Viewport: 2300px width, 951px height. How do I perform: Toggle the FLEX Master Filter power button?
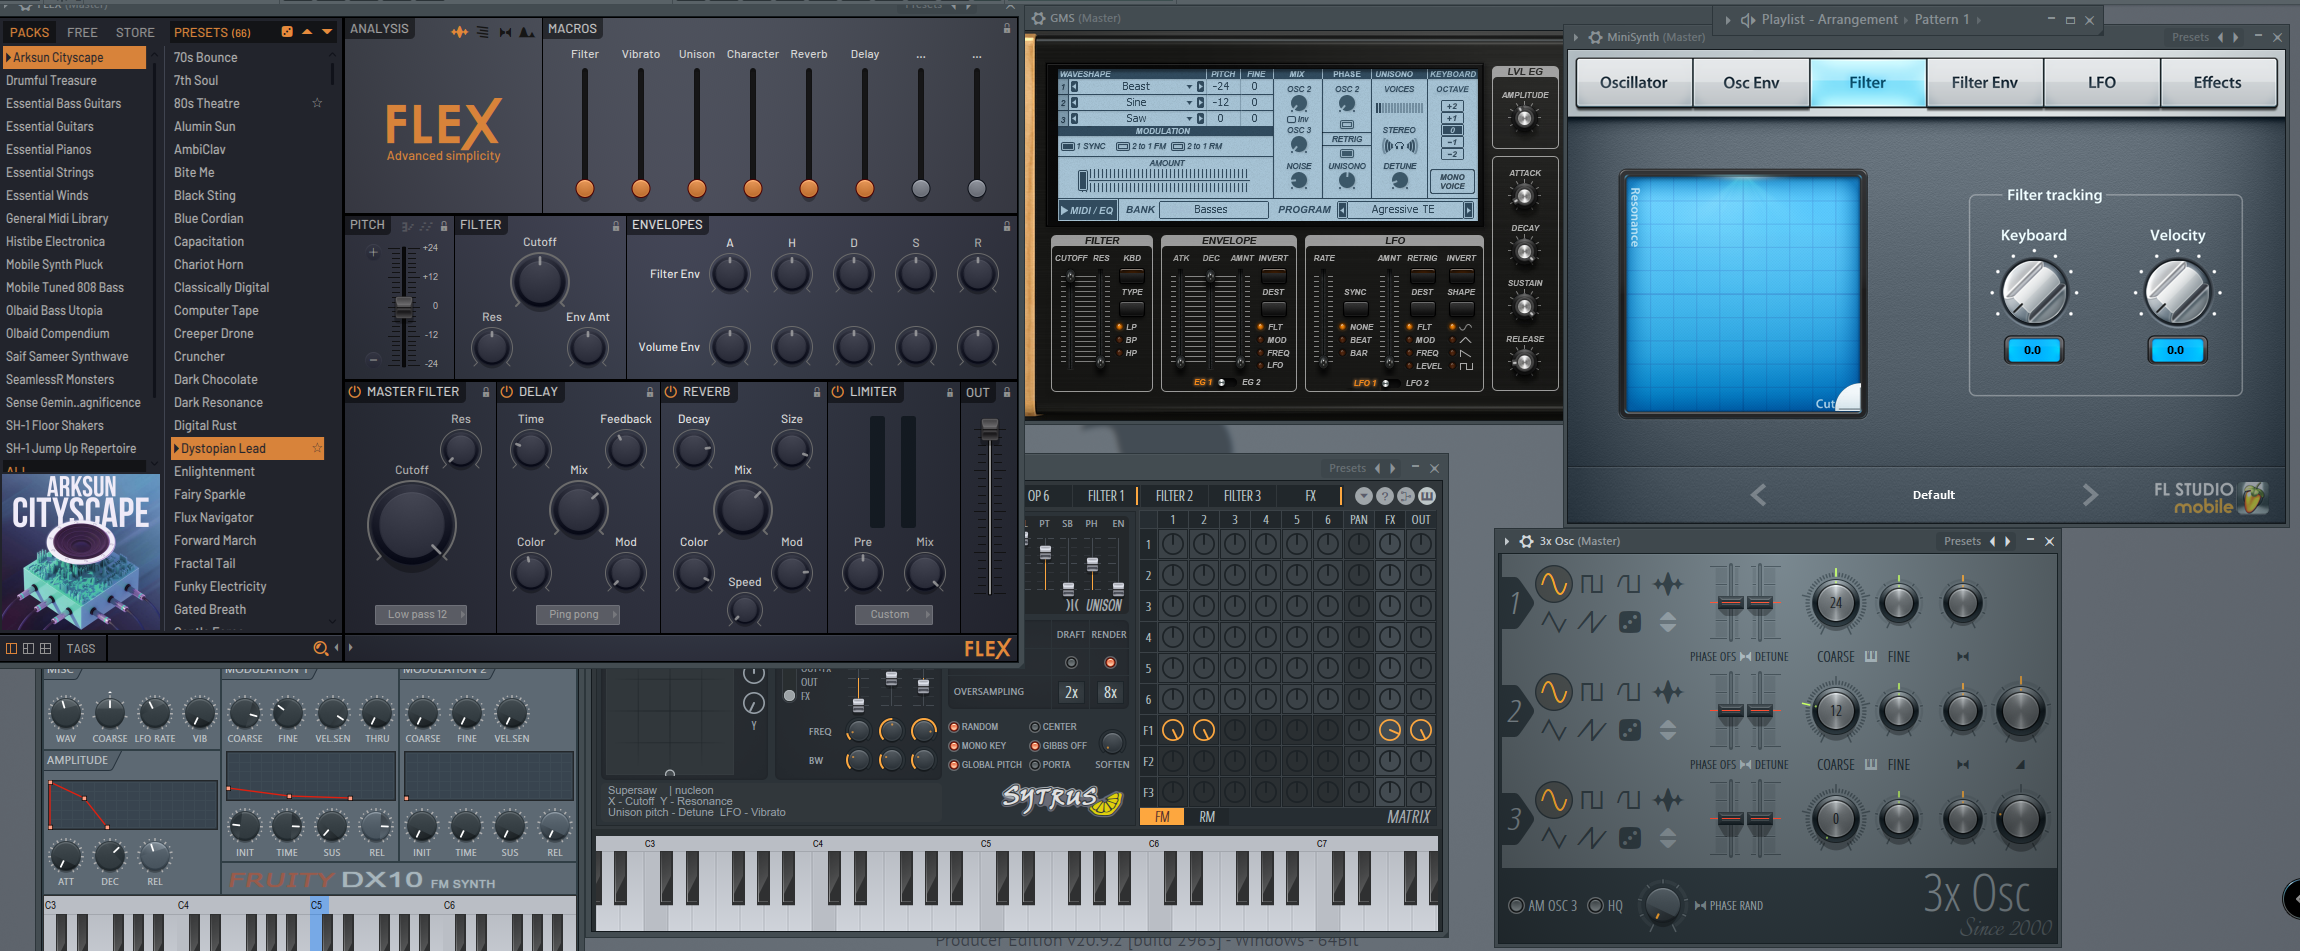coord(354,392)
